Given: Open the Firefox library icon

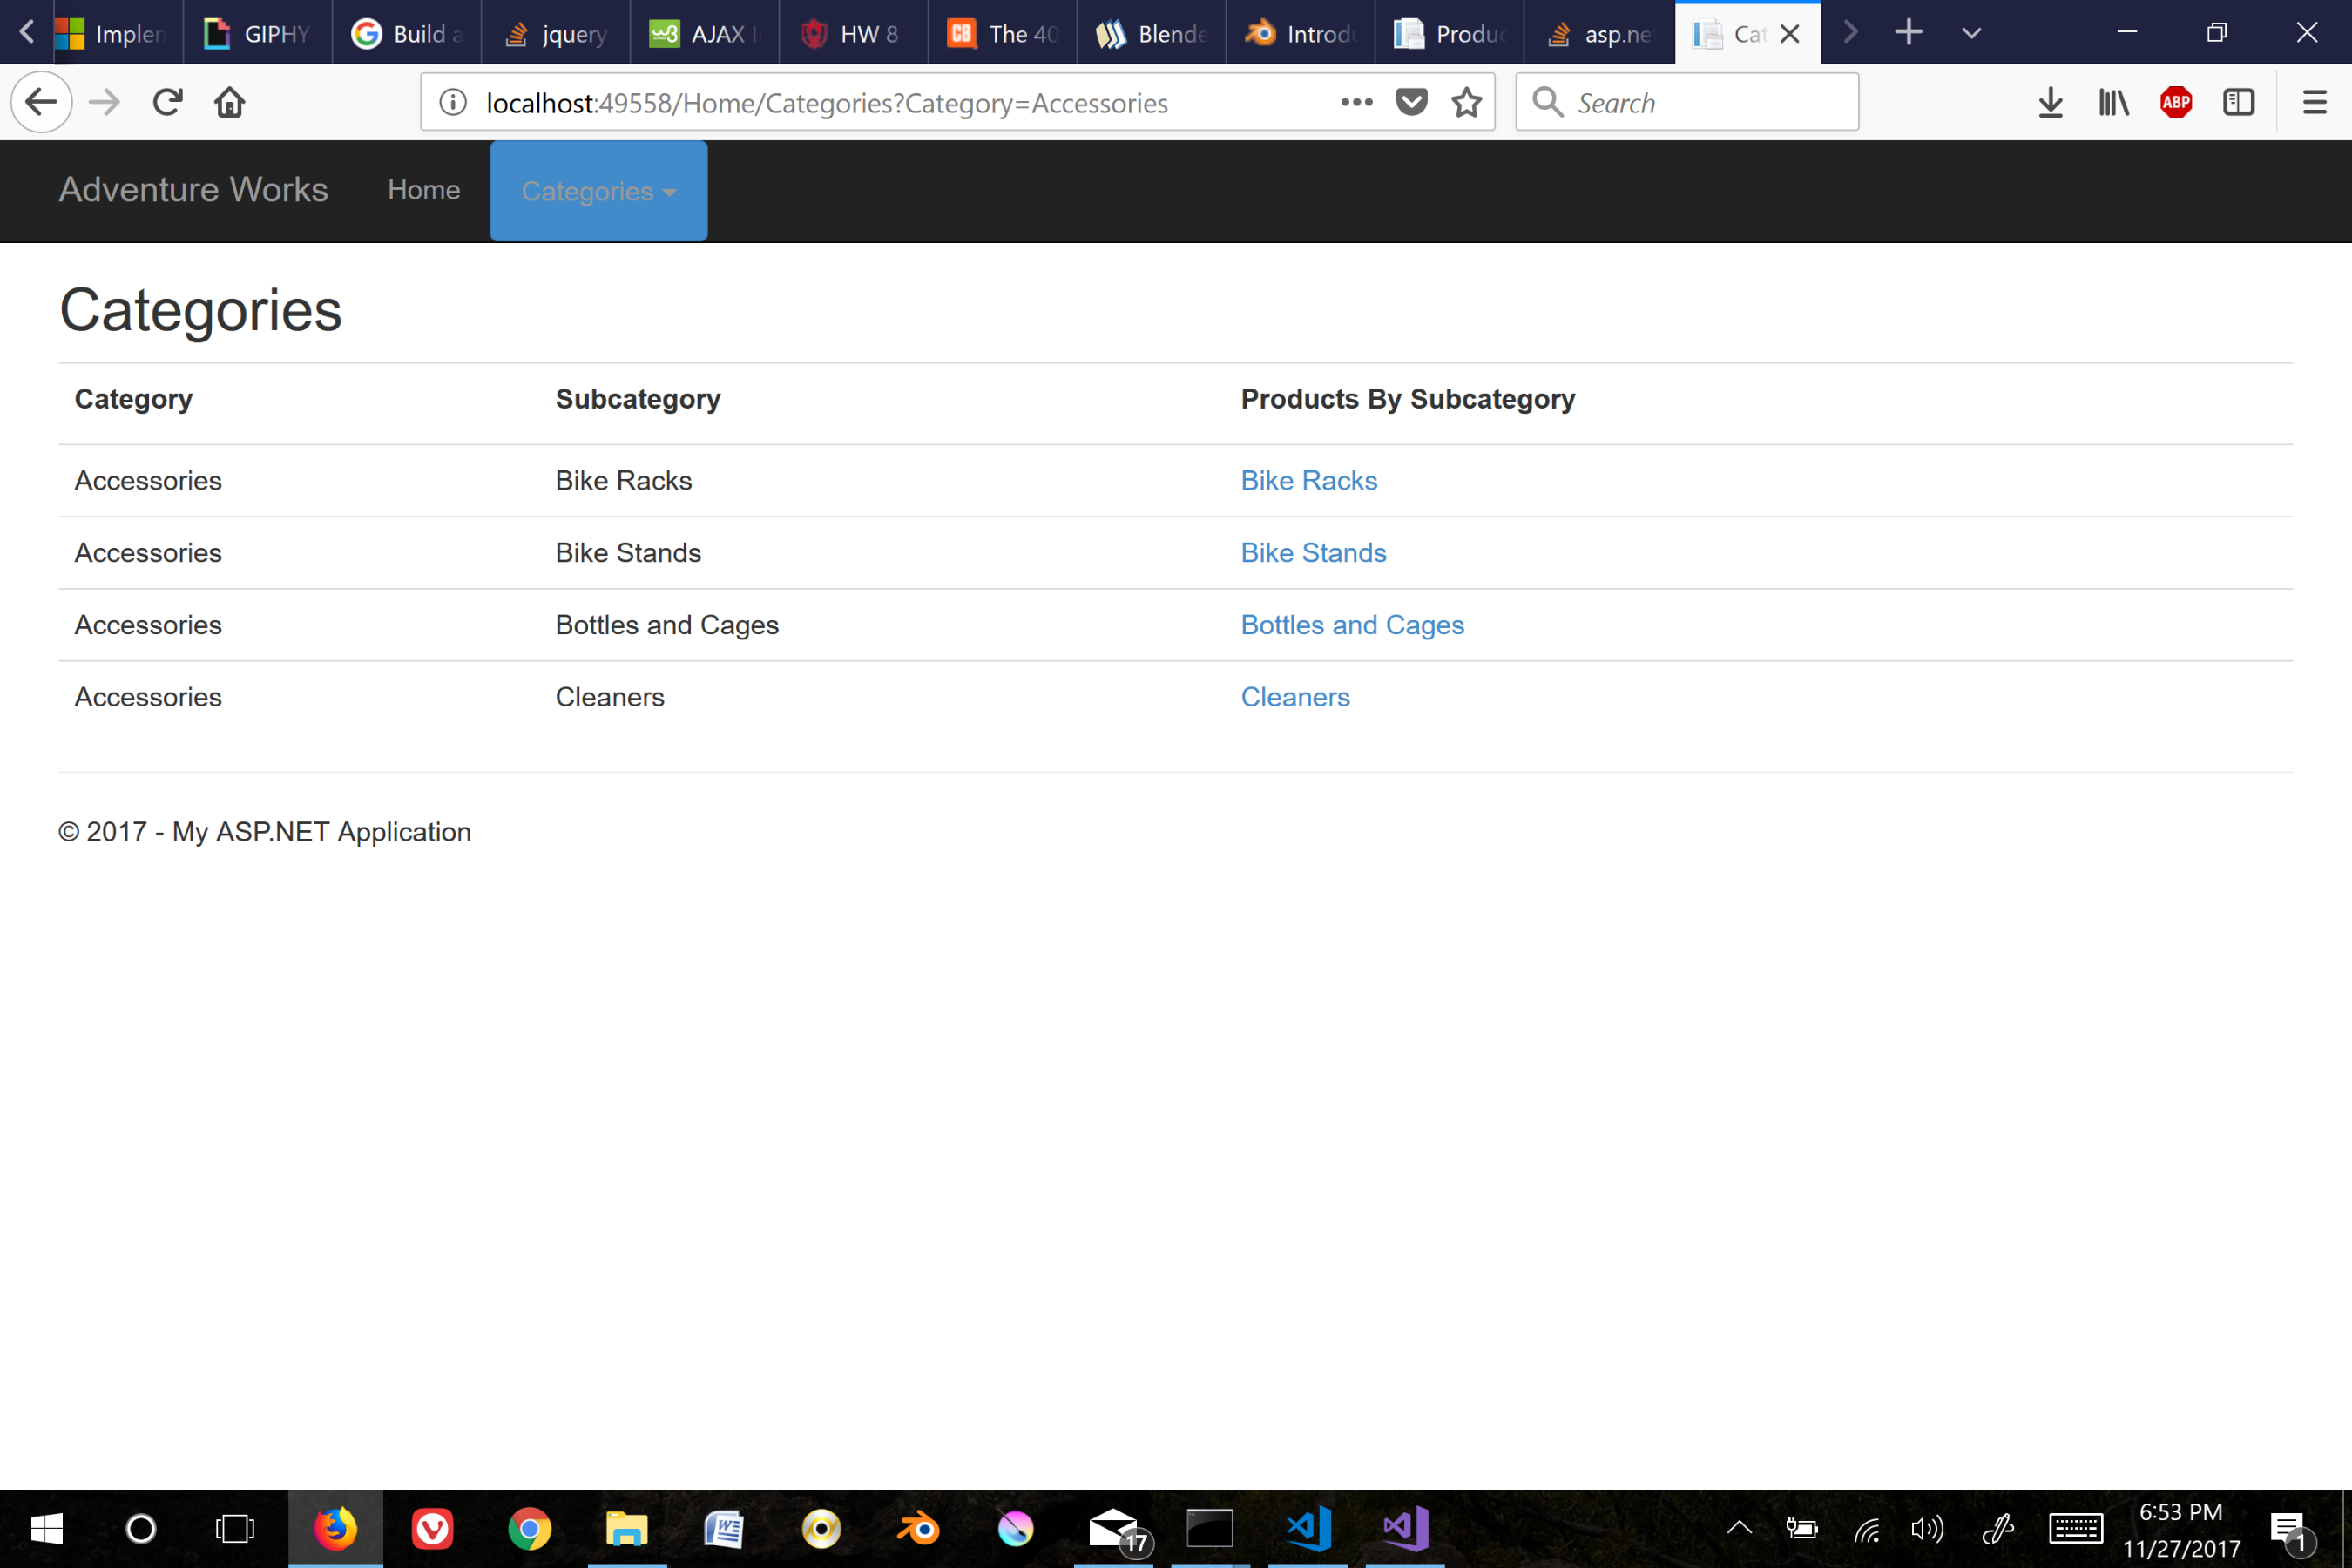Looking at the screenshot, I should coord(2113,102).
